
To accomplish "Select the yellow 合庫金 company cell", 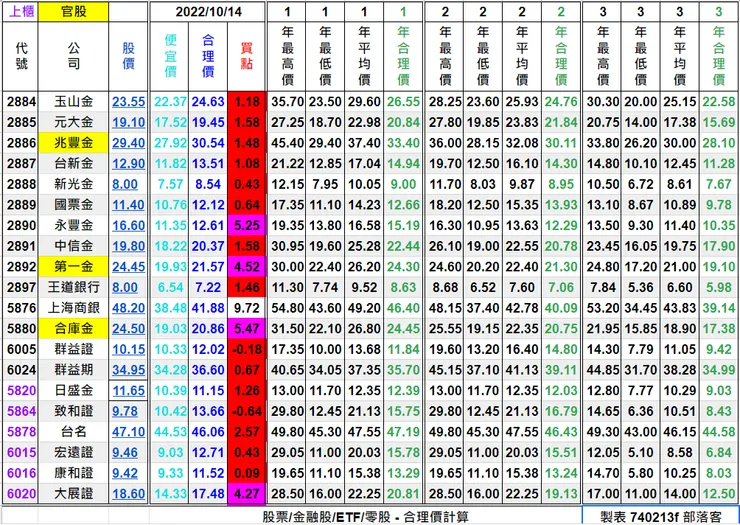I will click(74, 329).
